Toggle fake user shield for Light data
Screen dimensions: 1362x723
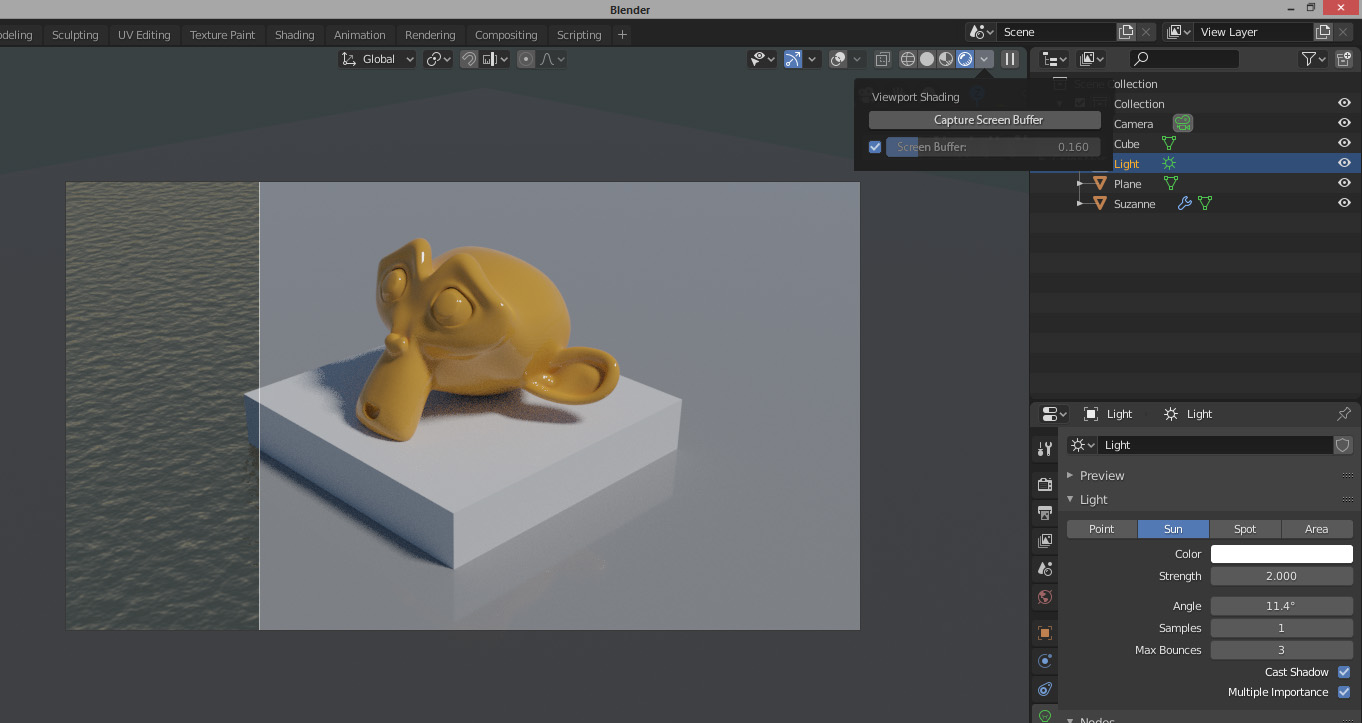(1343, 445)
